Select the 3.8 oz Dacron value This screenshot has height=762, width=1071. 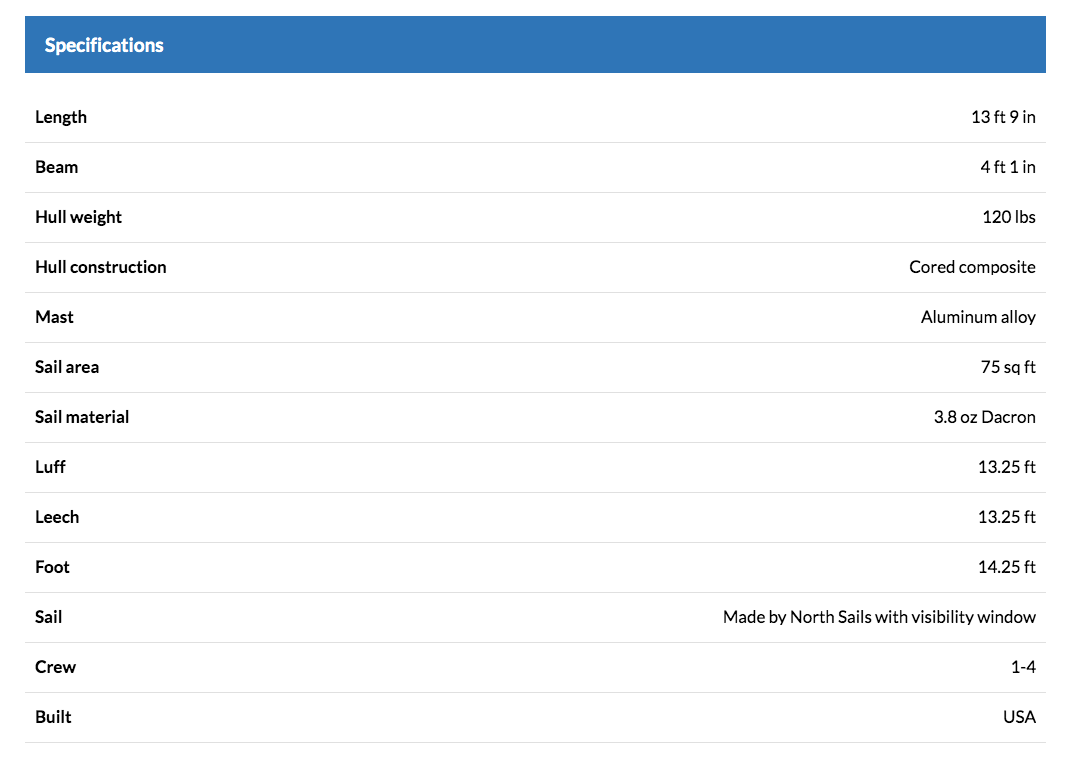tap(984, 417)
